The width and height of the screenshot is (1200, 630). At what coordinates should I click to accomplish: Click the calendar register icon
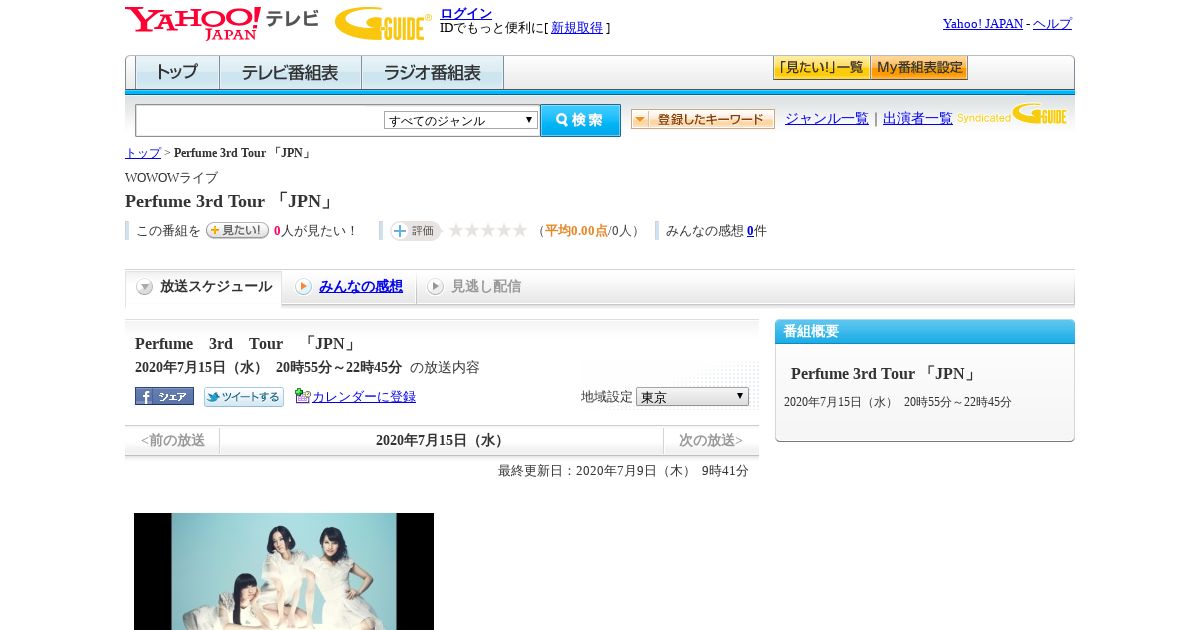[303, 396]
